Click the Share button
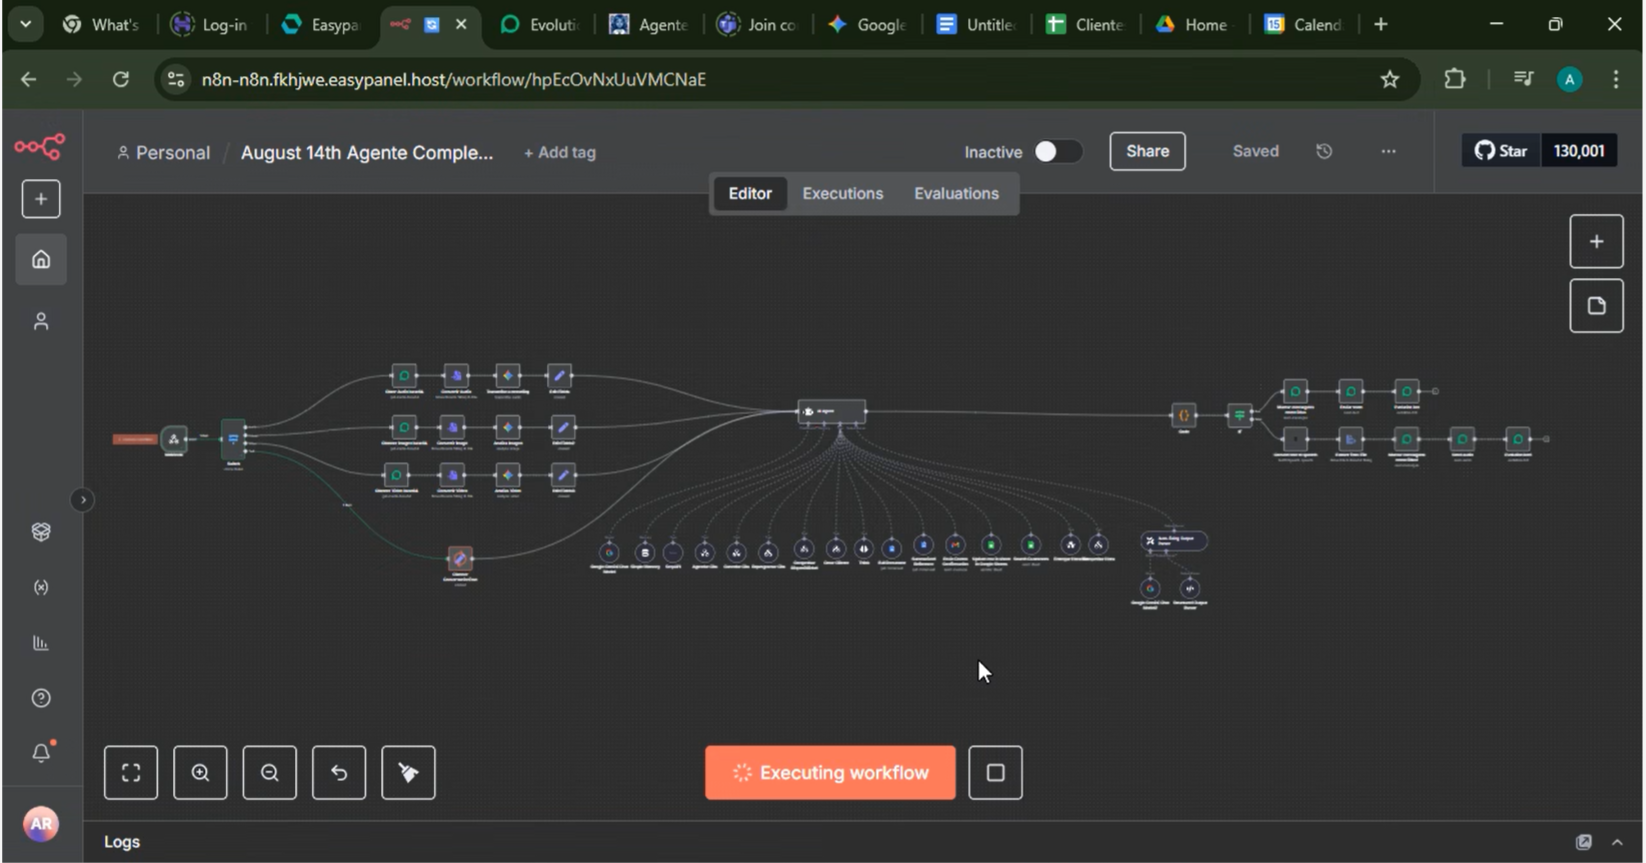 click(1147, 151)
